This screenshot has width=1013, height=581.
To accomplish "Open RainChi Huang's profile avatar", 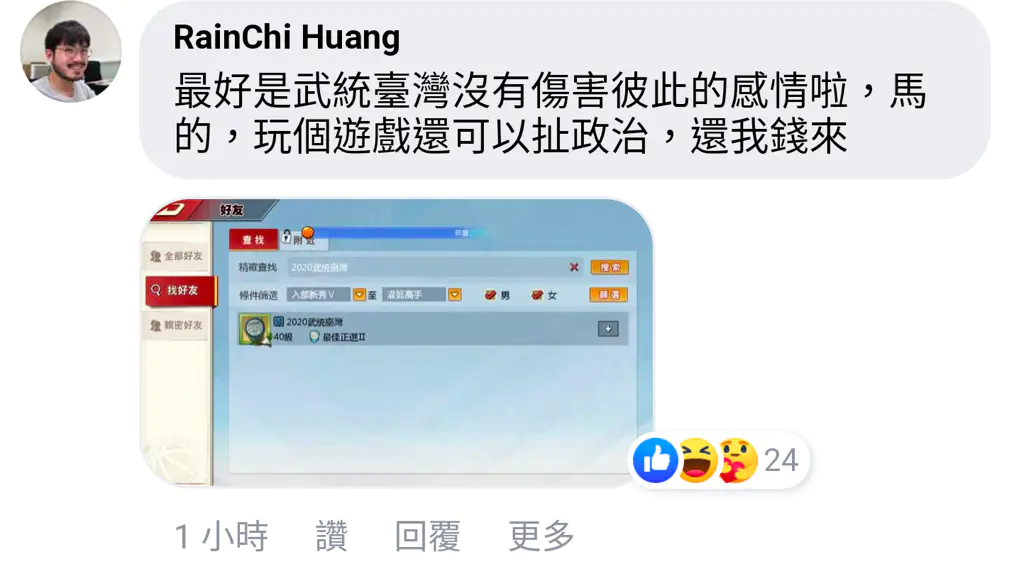I will pyautogui.click(x=70, y=52).
